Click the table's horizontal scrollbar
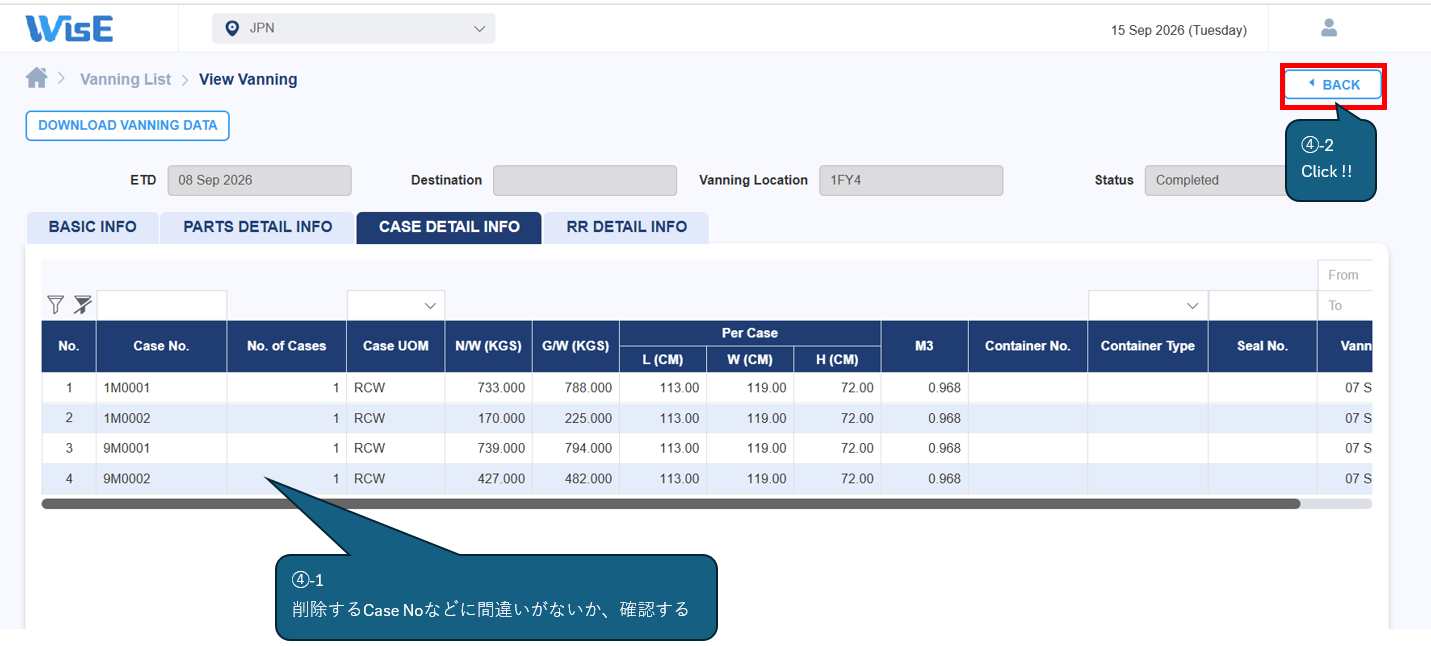Screen dimensions: 1431x646 click(x=671, y=504)
